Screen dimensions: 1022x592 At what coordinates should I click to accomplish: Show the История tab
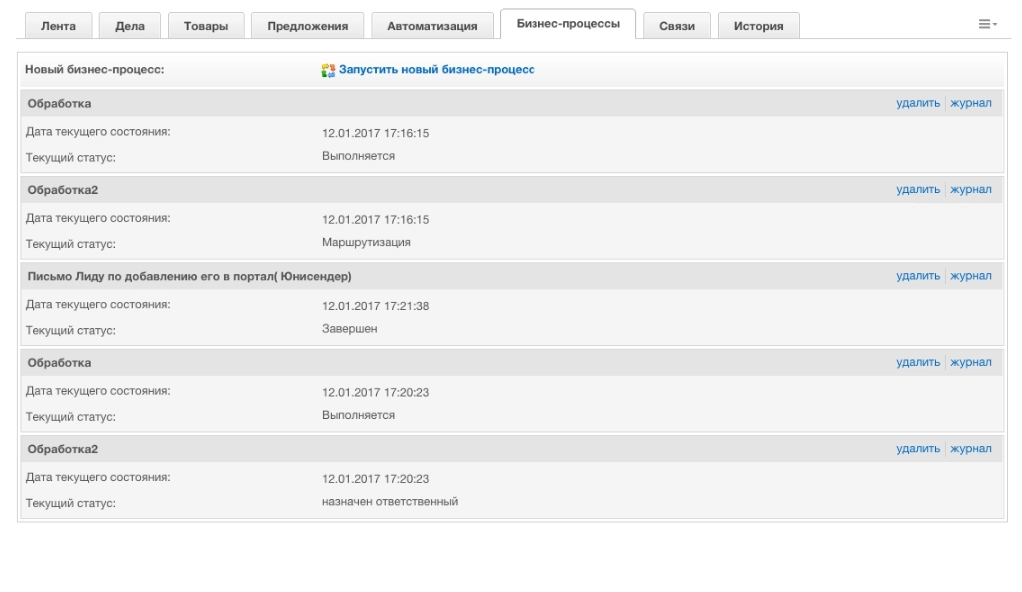758,27
